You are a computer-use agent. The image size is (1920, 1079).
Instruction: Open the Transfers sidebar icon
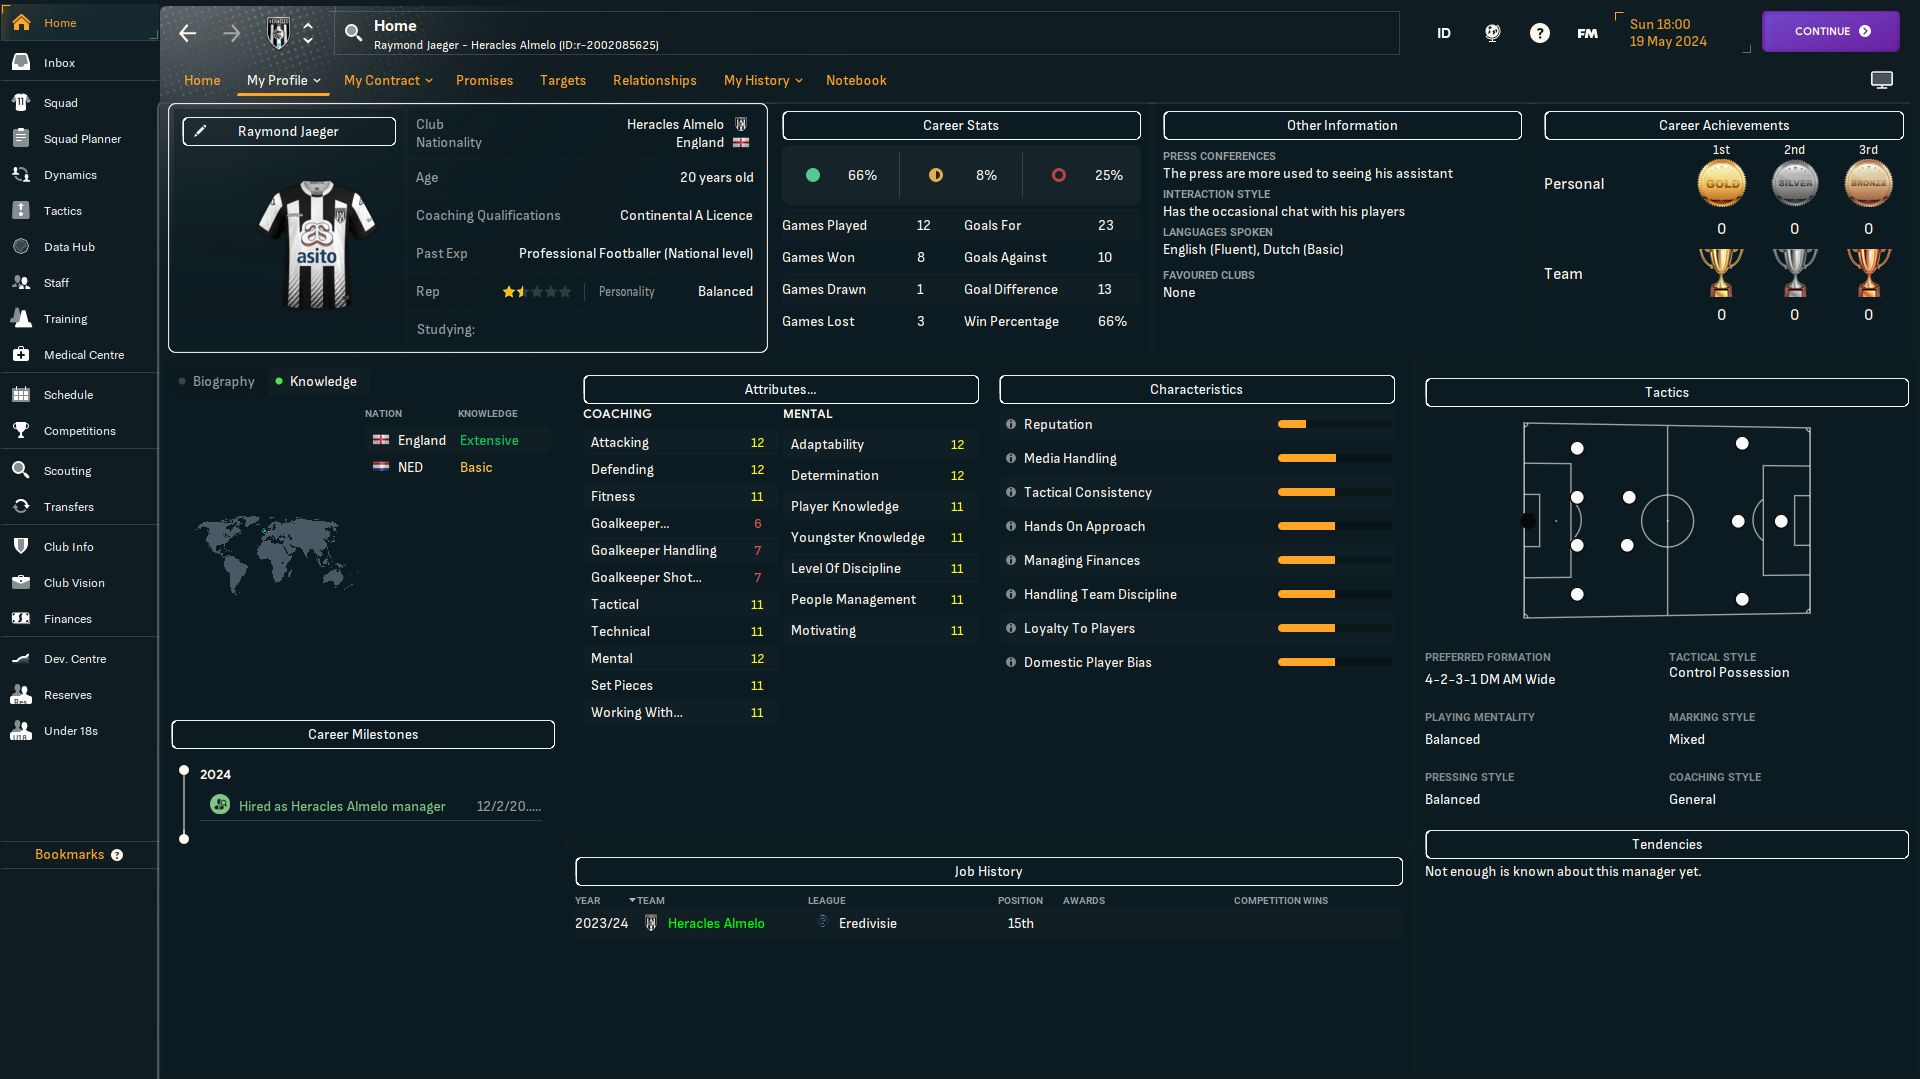[21, 506]
